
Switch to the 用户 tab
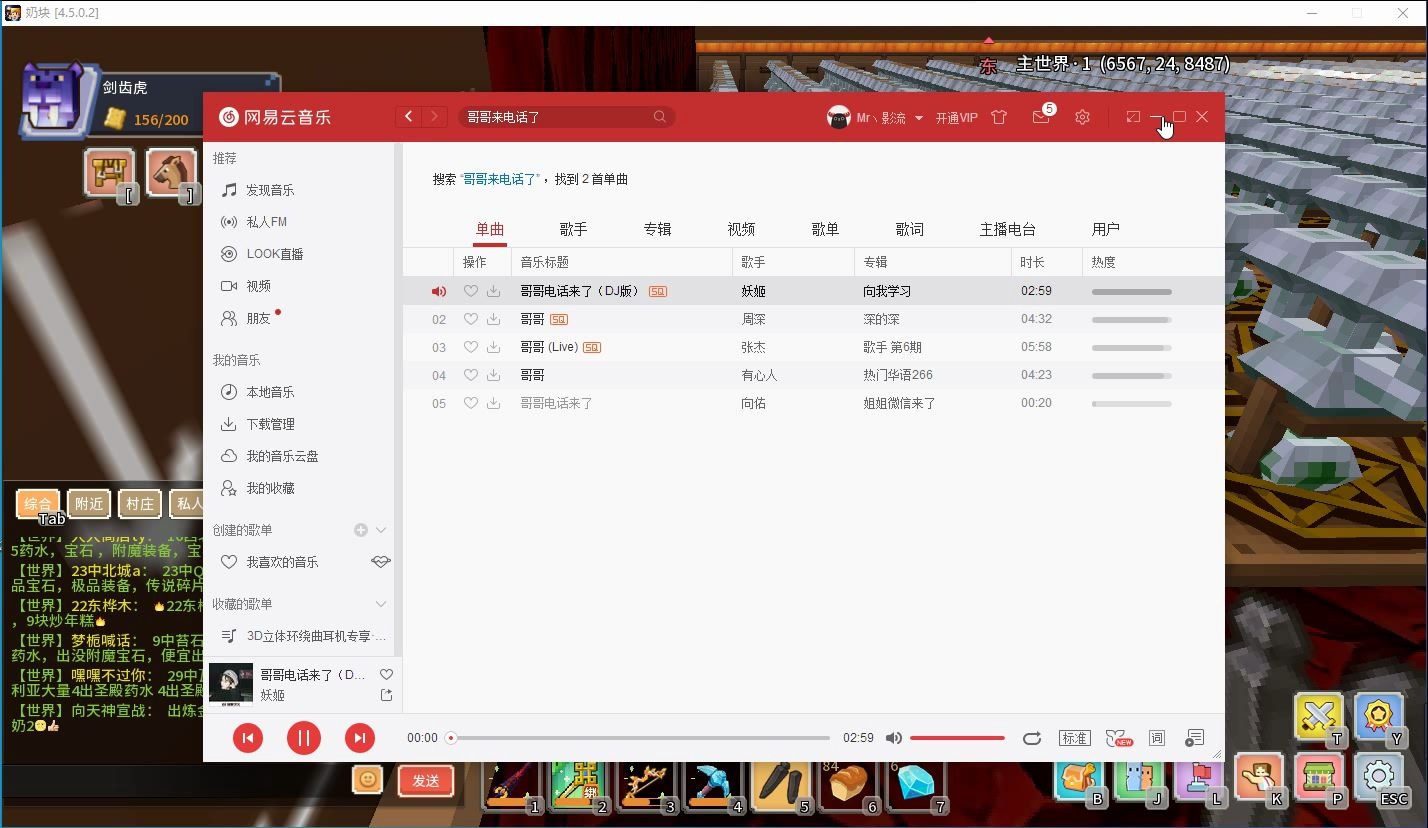(1105, 229)
